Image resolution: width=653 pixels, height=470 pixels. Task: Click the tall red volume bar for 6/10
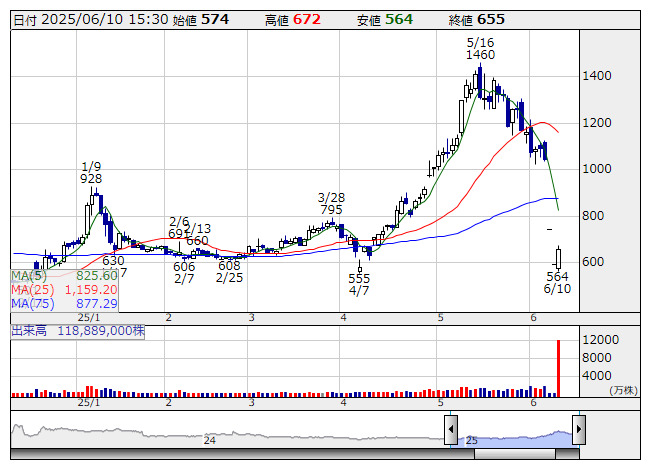click(558, 368)
